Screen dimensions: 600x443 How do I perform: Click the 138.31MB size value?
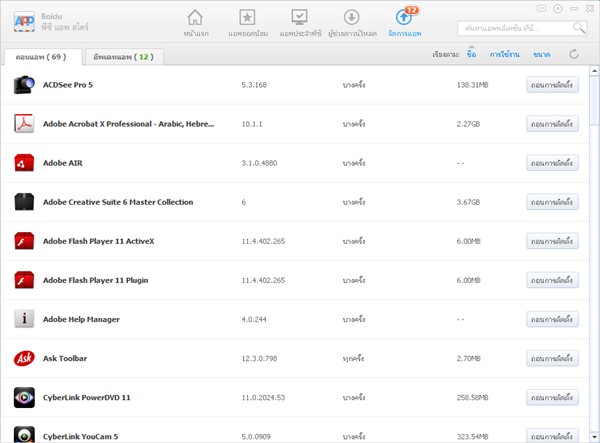(x=473, y=85)
